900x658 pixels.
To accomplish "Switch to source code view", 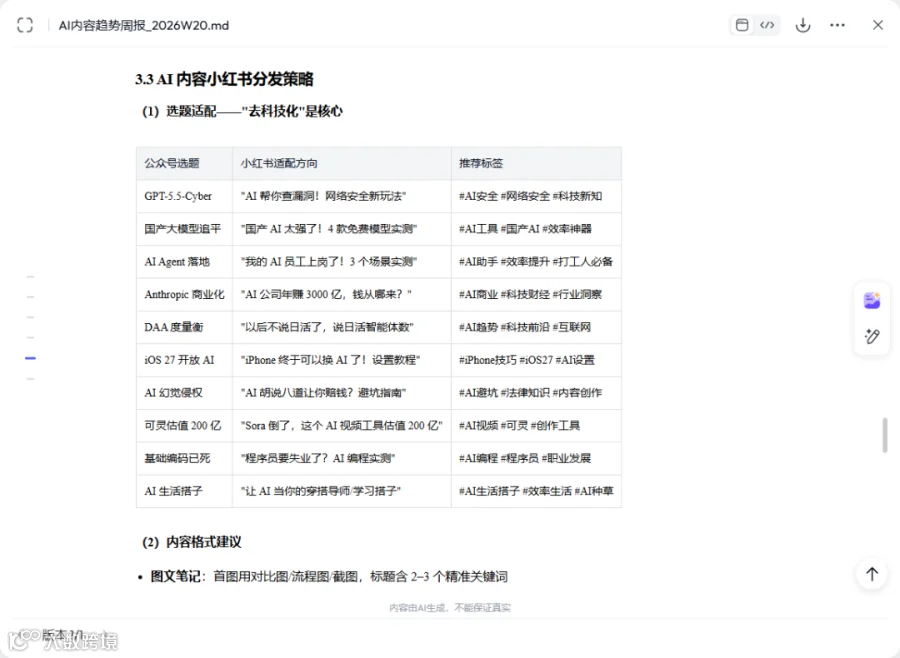I will pyautogui.click(x=767, y=25).
